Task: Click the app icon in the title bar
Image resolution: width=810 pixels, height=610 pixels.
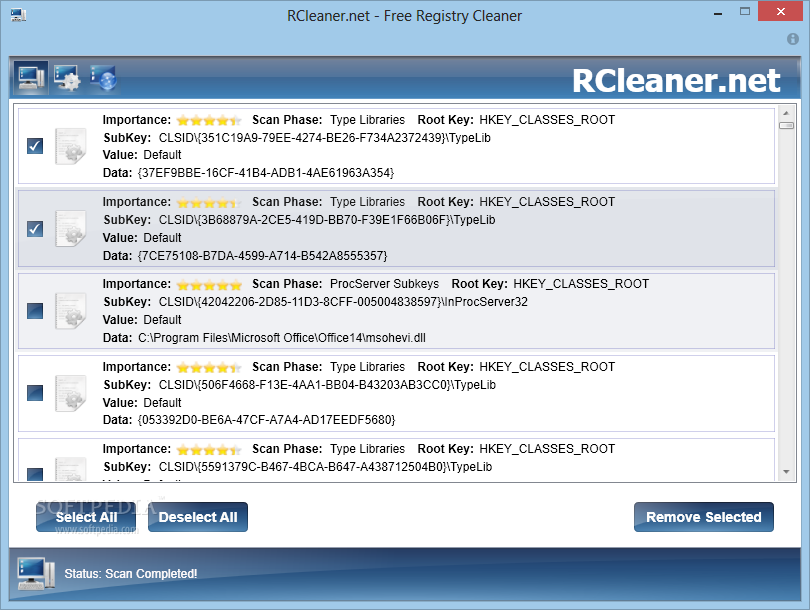Action: [x=19, y=15]
